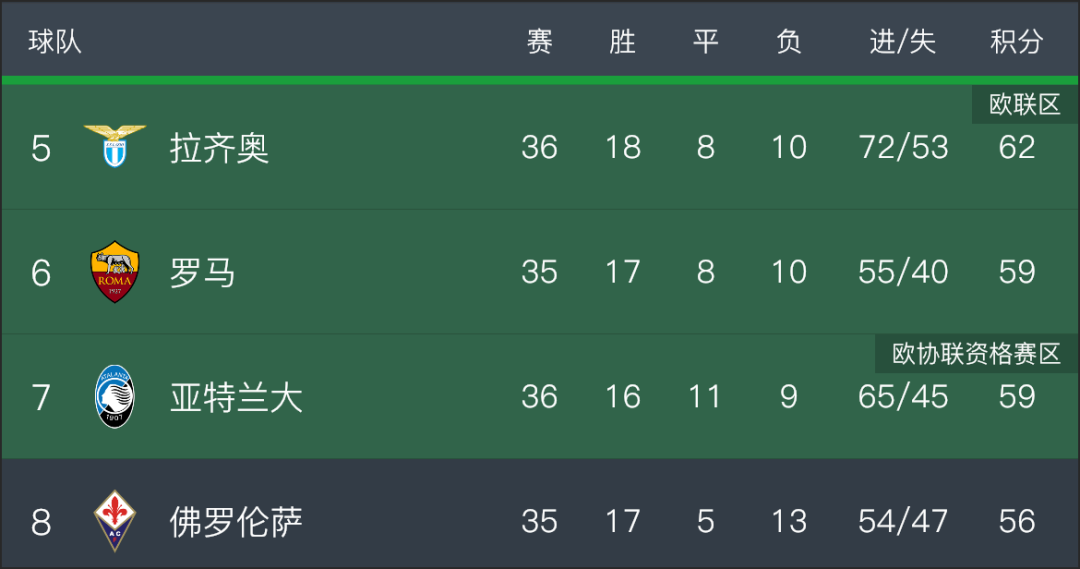Click the 欧协联资格赛区 zone label
Image resolution: width=1080 pixels, height=569 pixels.
[976, 354]
